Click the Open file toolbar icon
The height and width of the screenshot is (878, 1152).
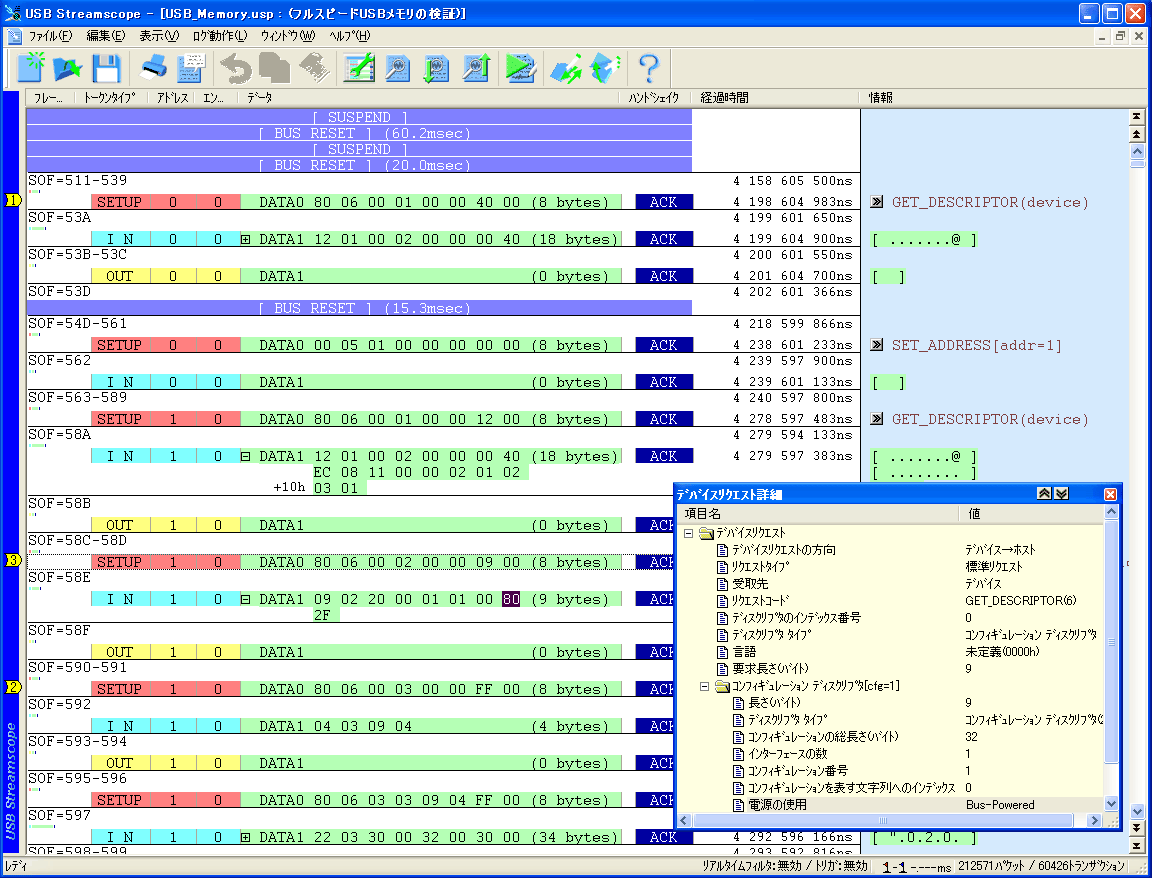pyautogui.click(x=68, y=68)
